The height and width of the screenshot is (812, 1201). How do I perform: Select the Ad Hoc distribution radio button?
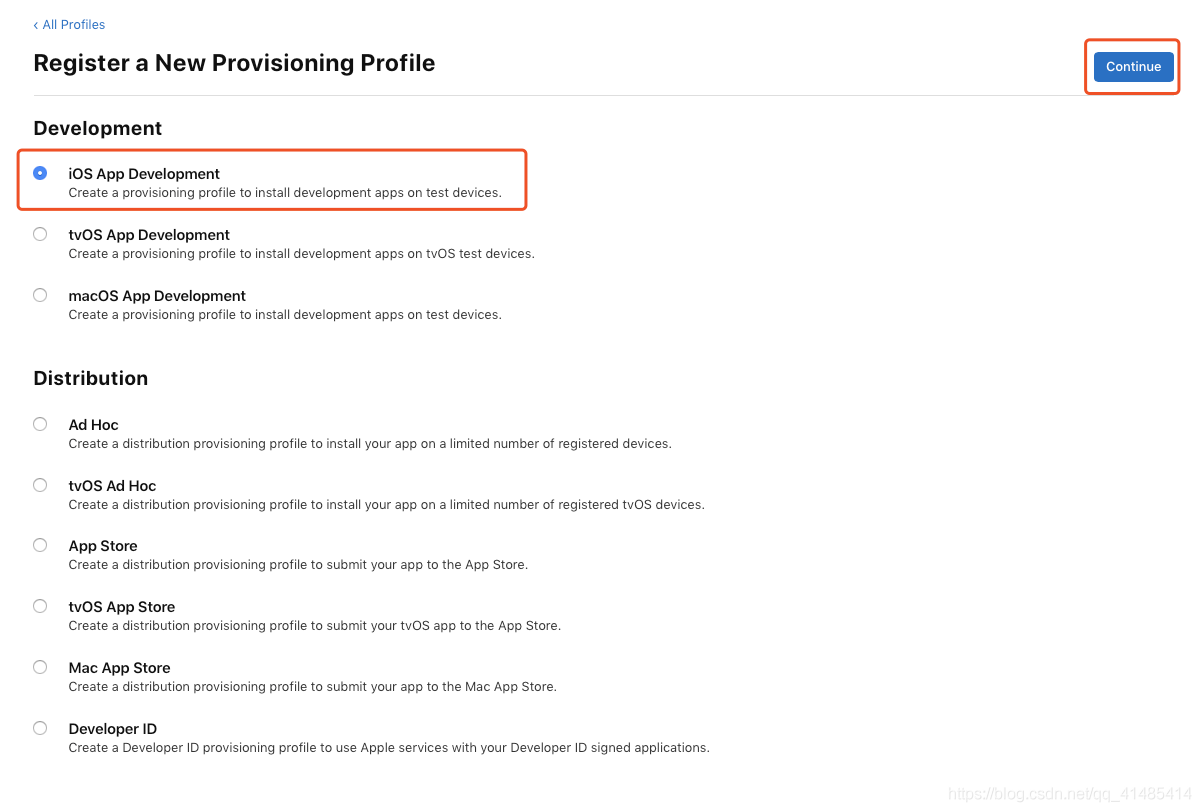click(x=40, y=424)
